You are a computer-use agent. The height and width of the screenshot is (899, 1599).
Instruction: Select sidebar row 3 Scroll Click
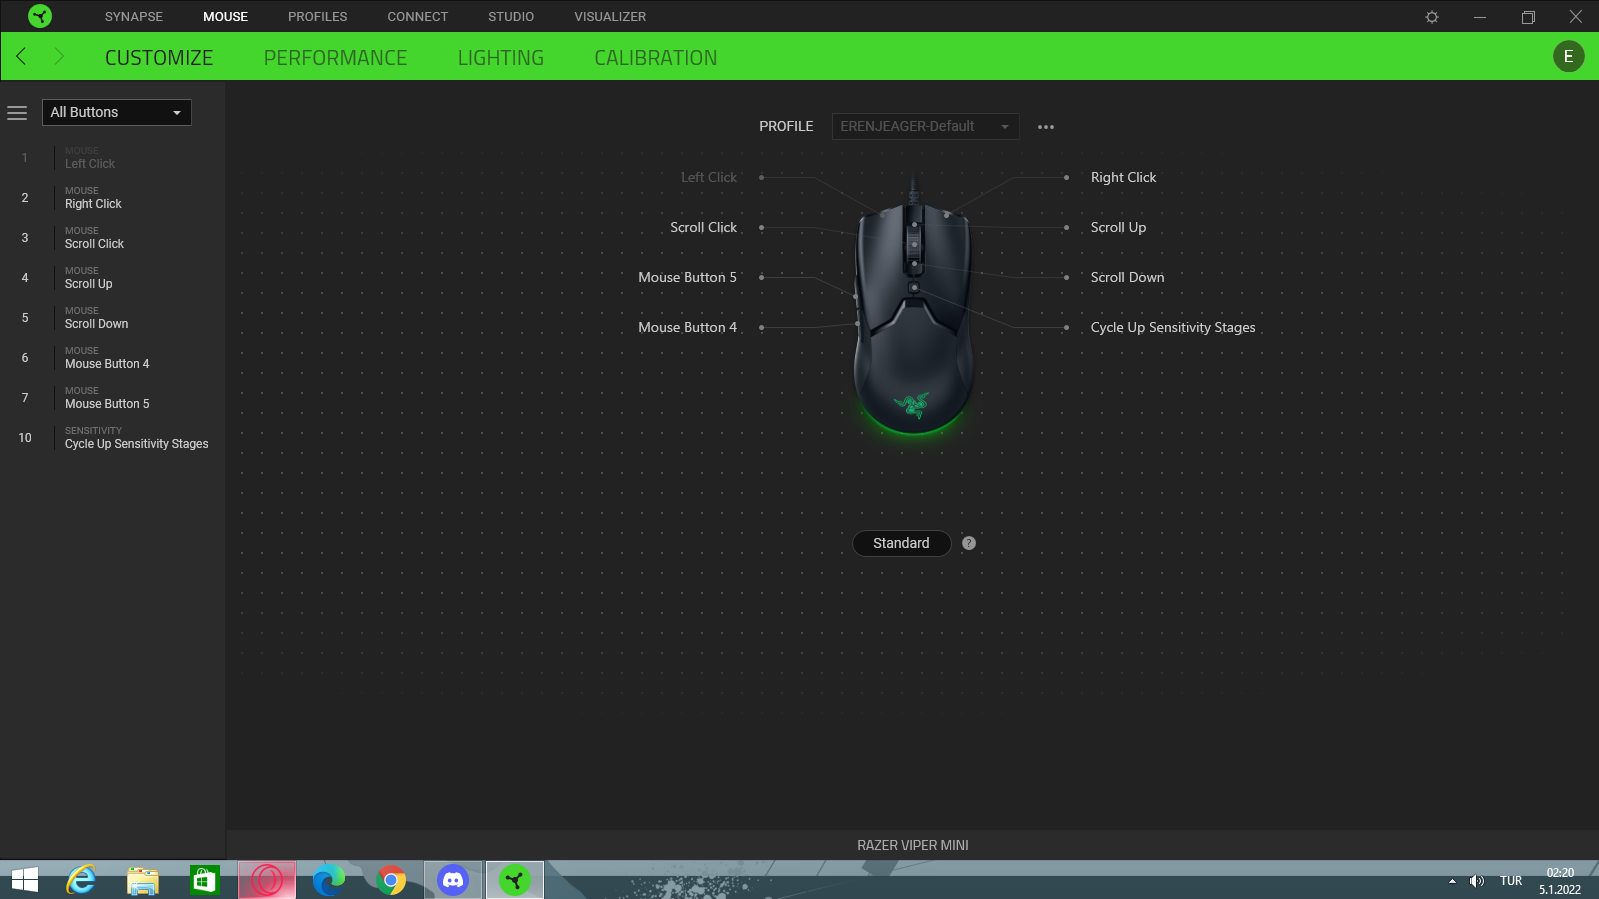pyautogui.click(x=112, y=238)
